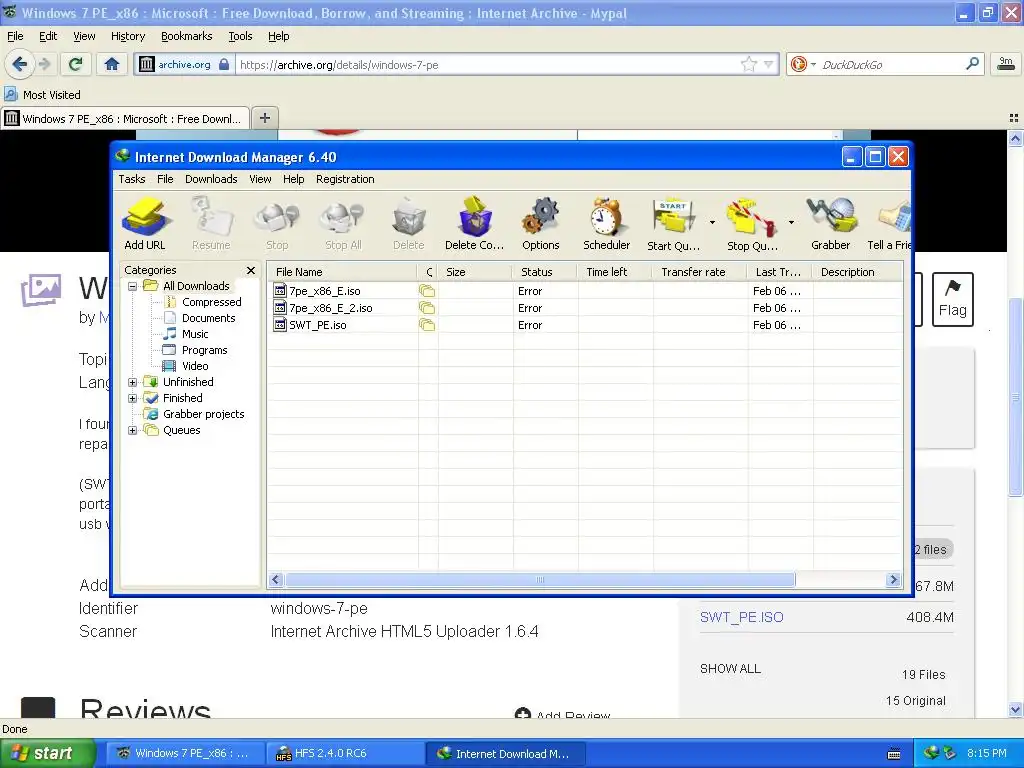Open the Scheduler clock icon
1024x768 pixels.
[x=607, y=224]
